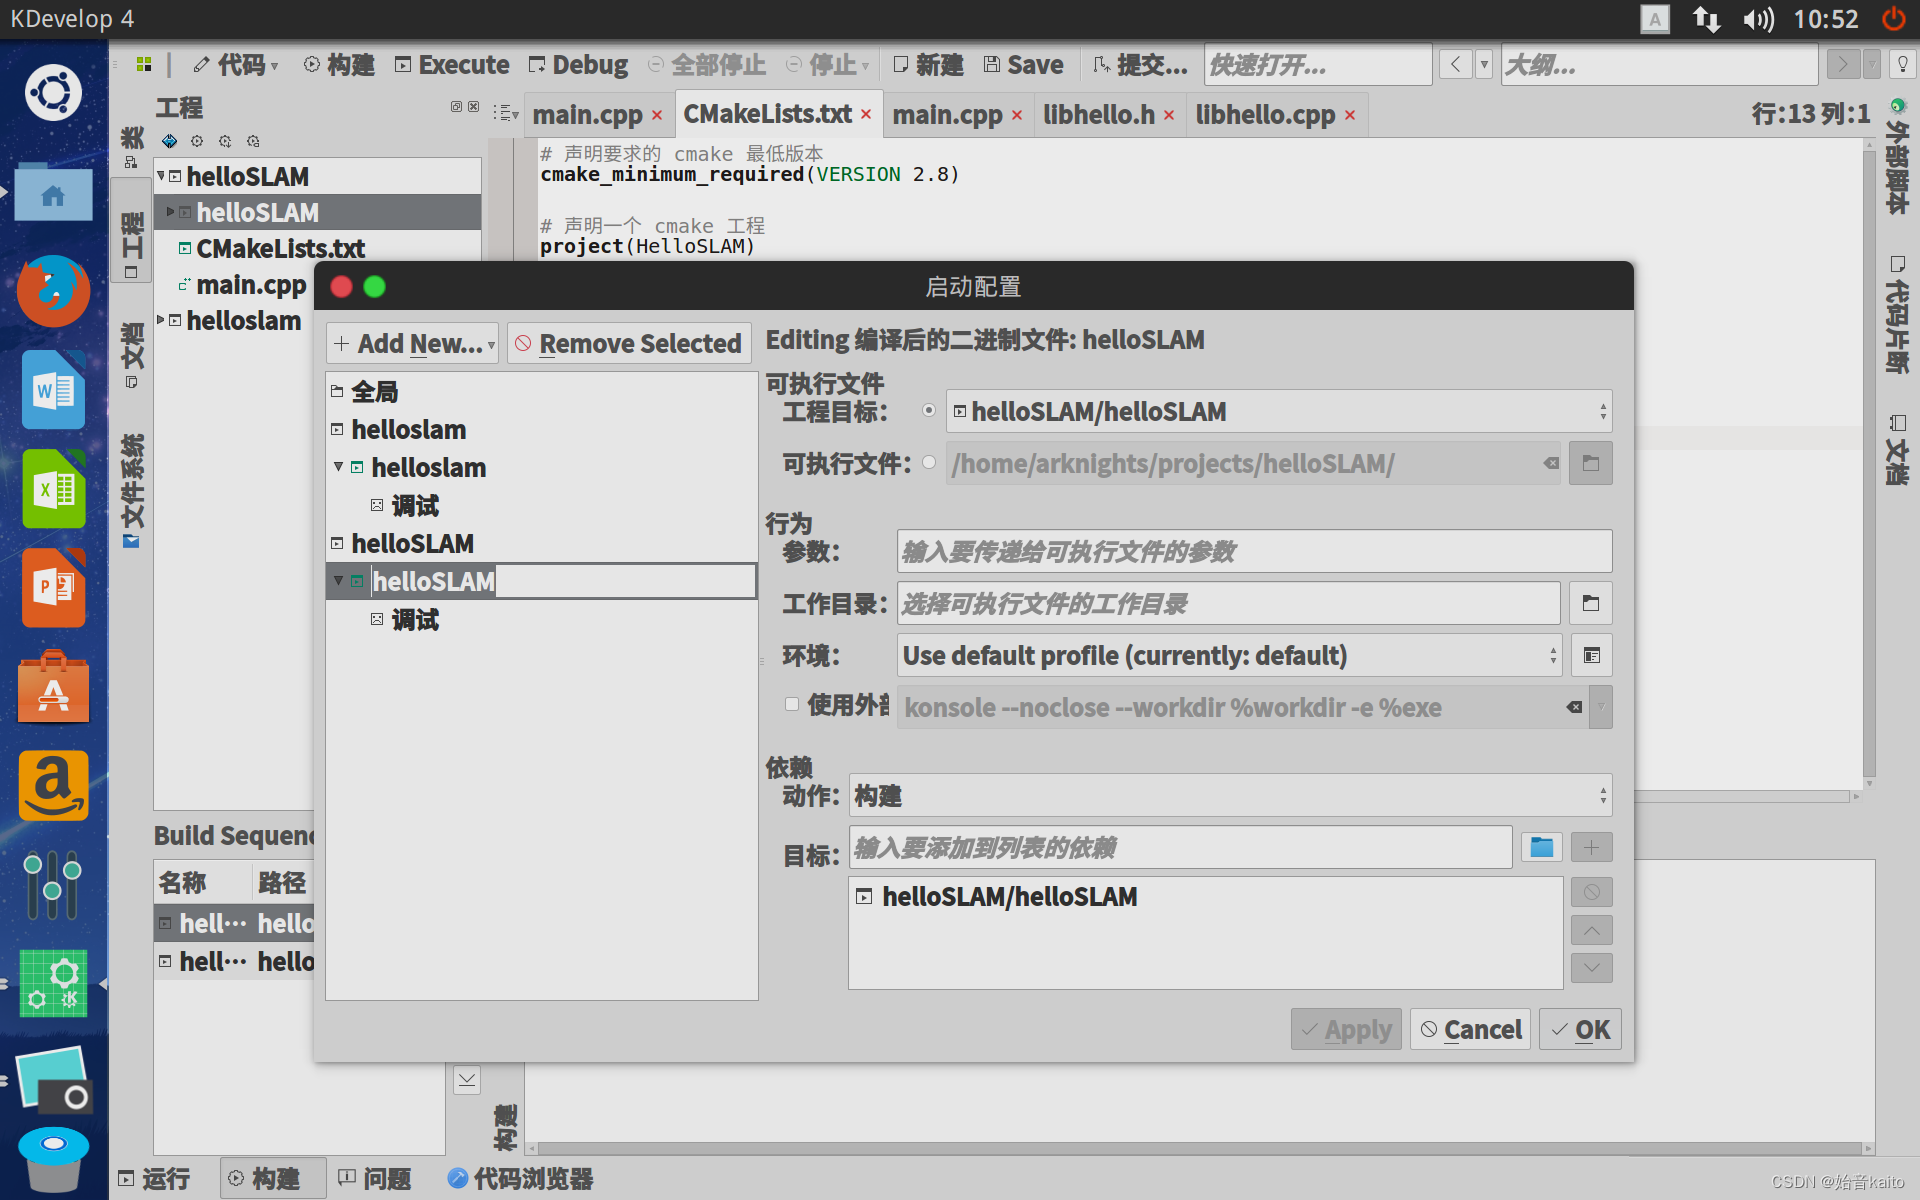The height and width of the screenshot is (1200, 1920).
Task: Click plus icon to add a dependency
Action: click(1591, 847)
